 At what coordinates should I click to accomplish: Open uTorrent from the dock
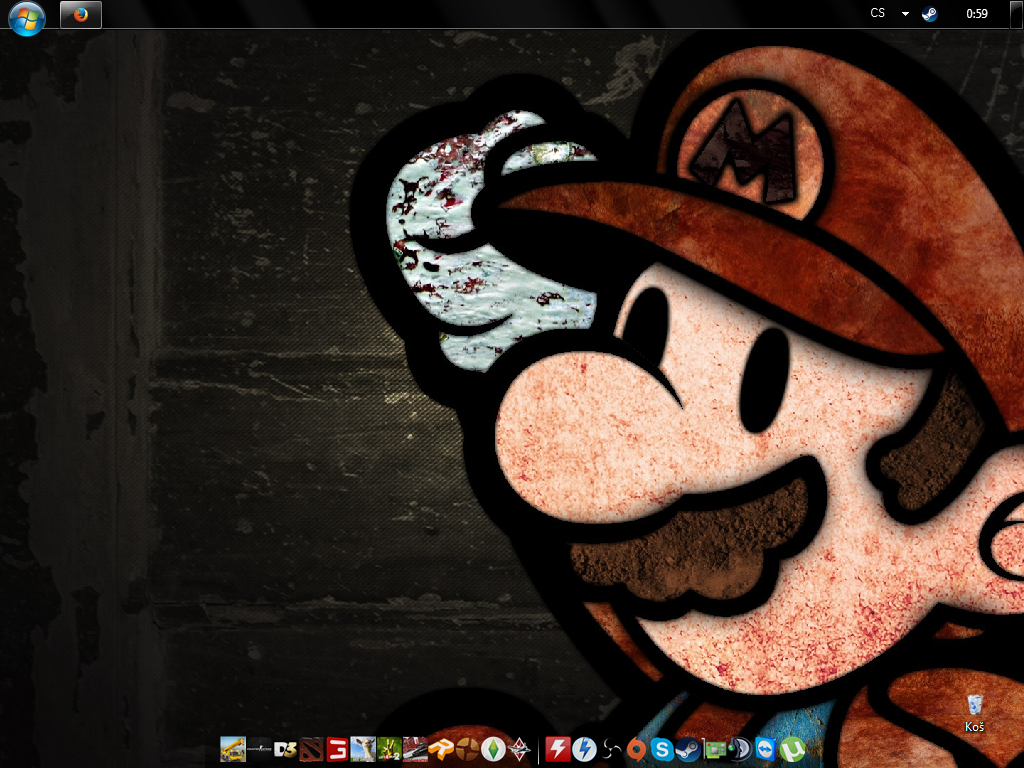[x=793, y=749]
